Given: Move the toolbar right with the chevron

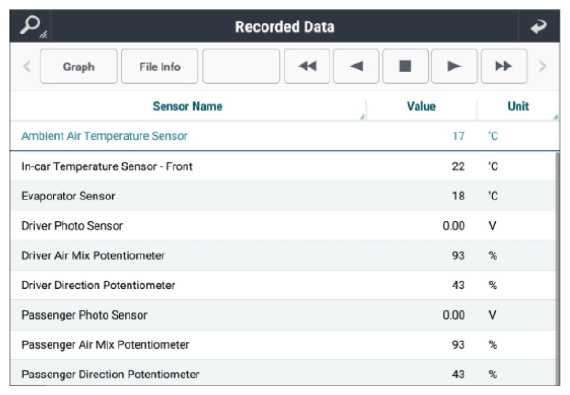Looking at the screenshot, I should [543, 66].
